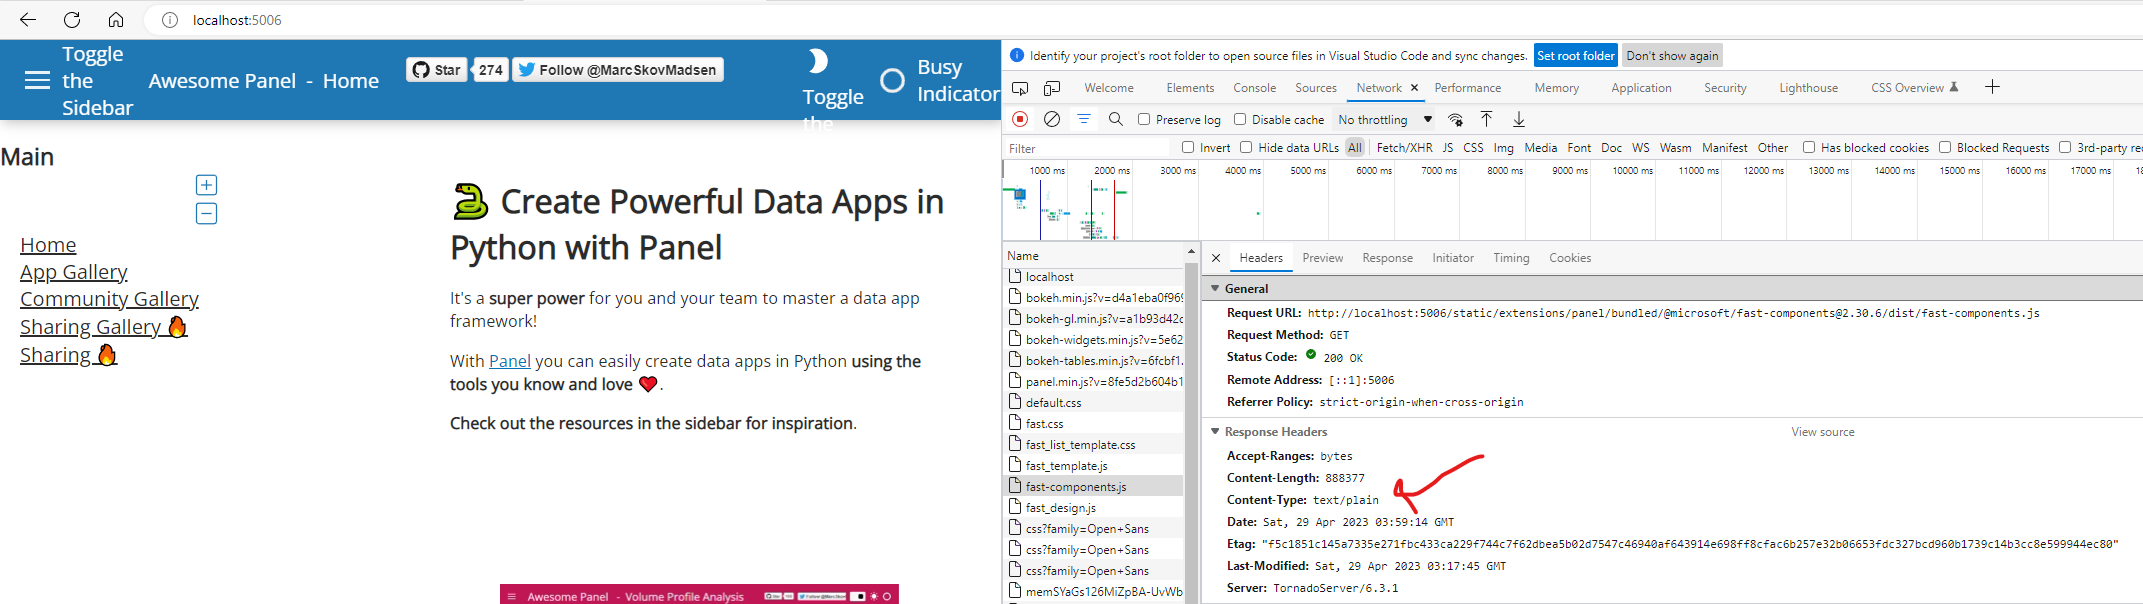Follow the Panel hyperlink in text

[510, 361]
